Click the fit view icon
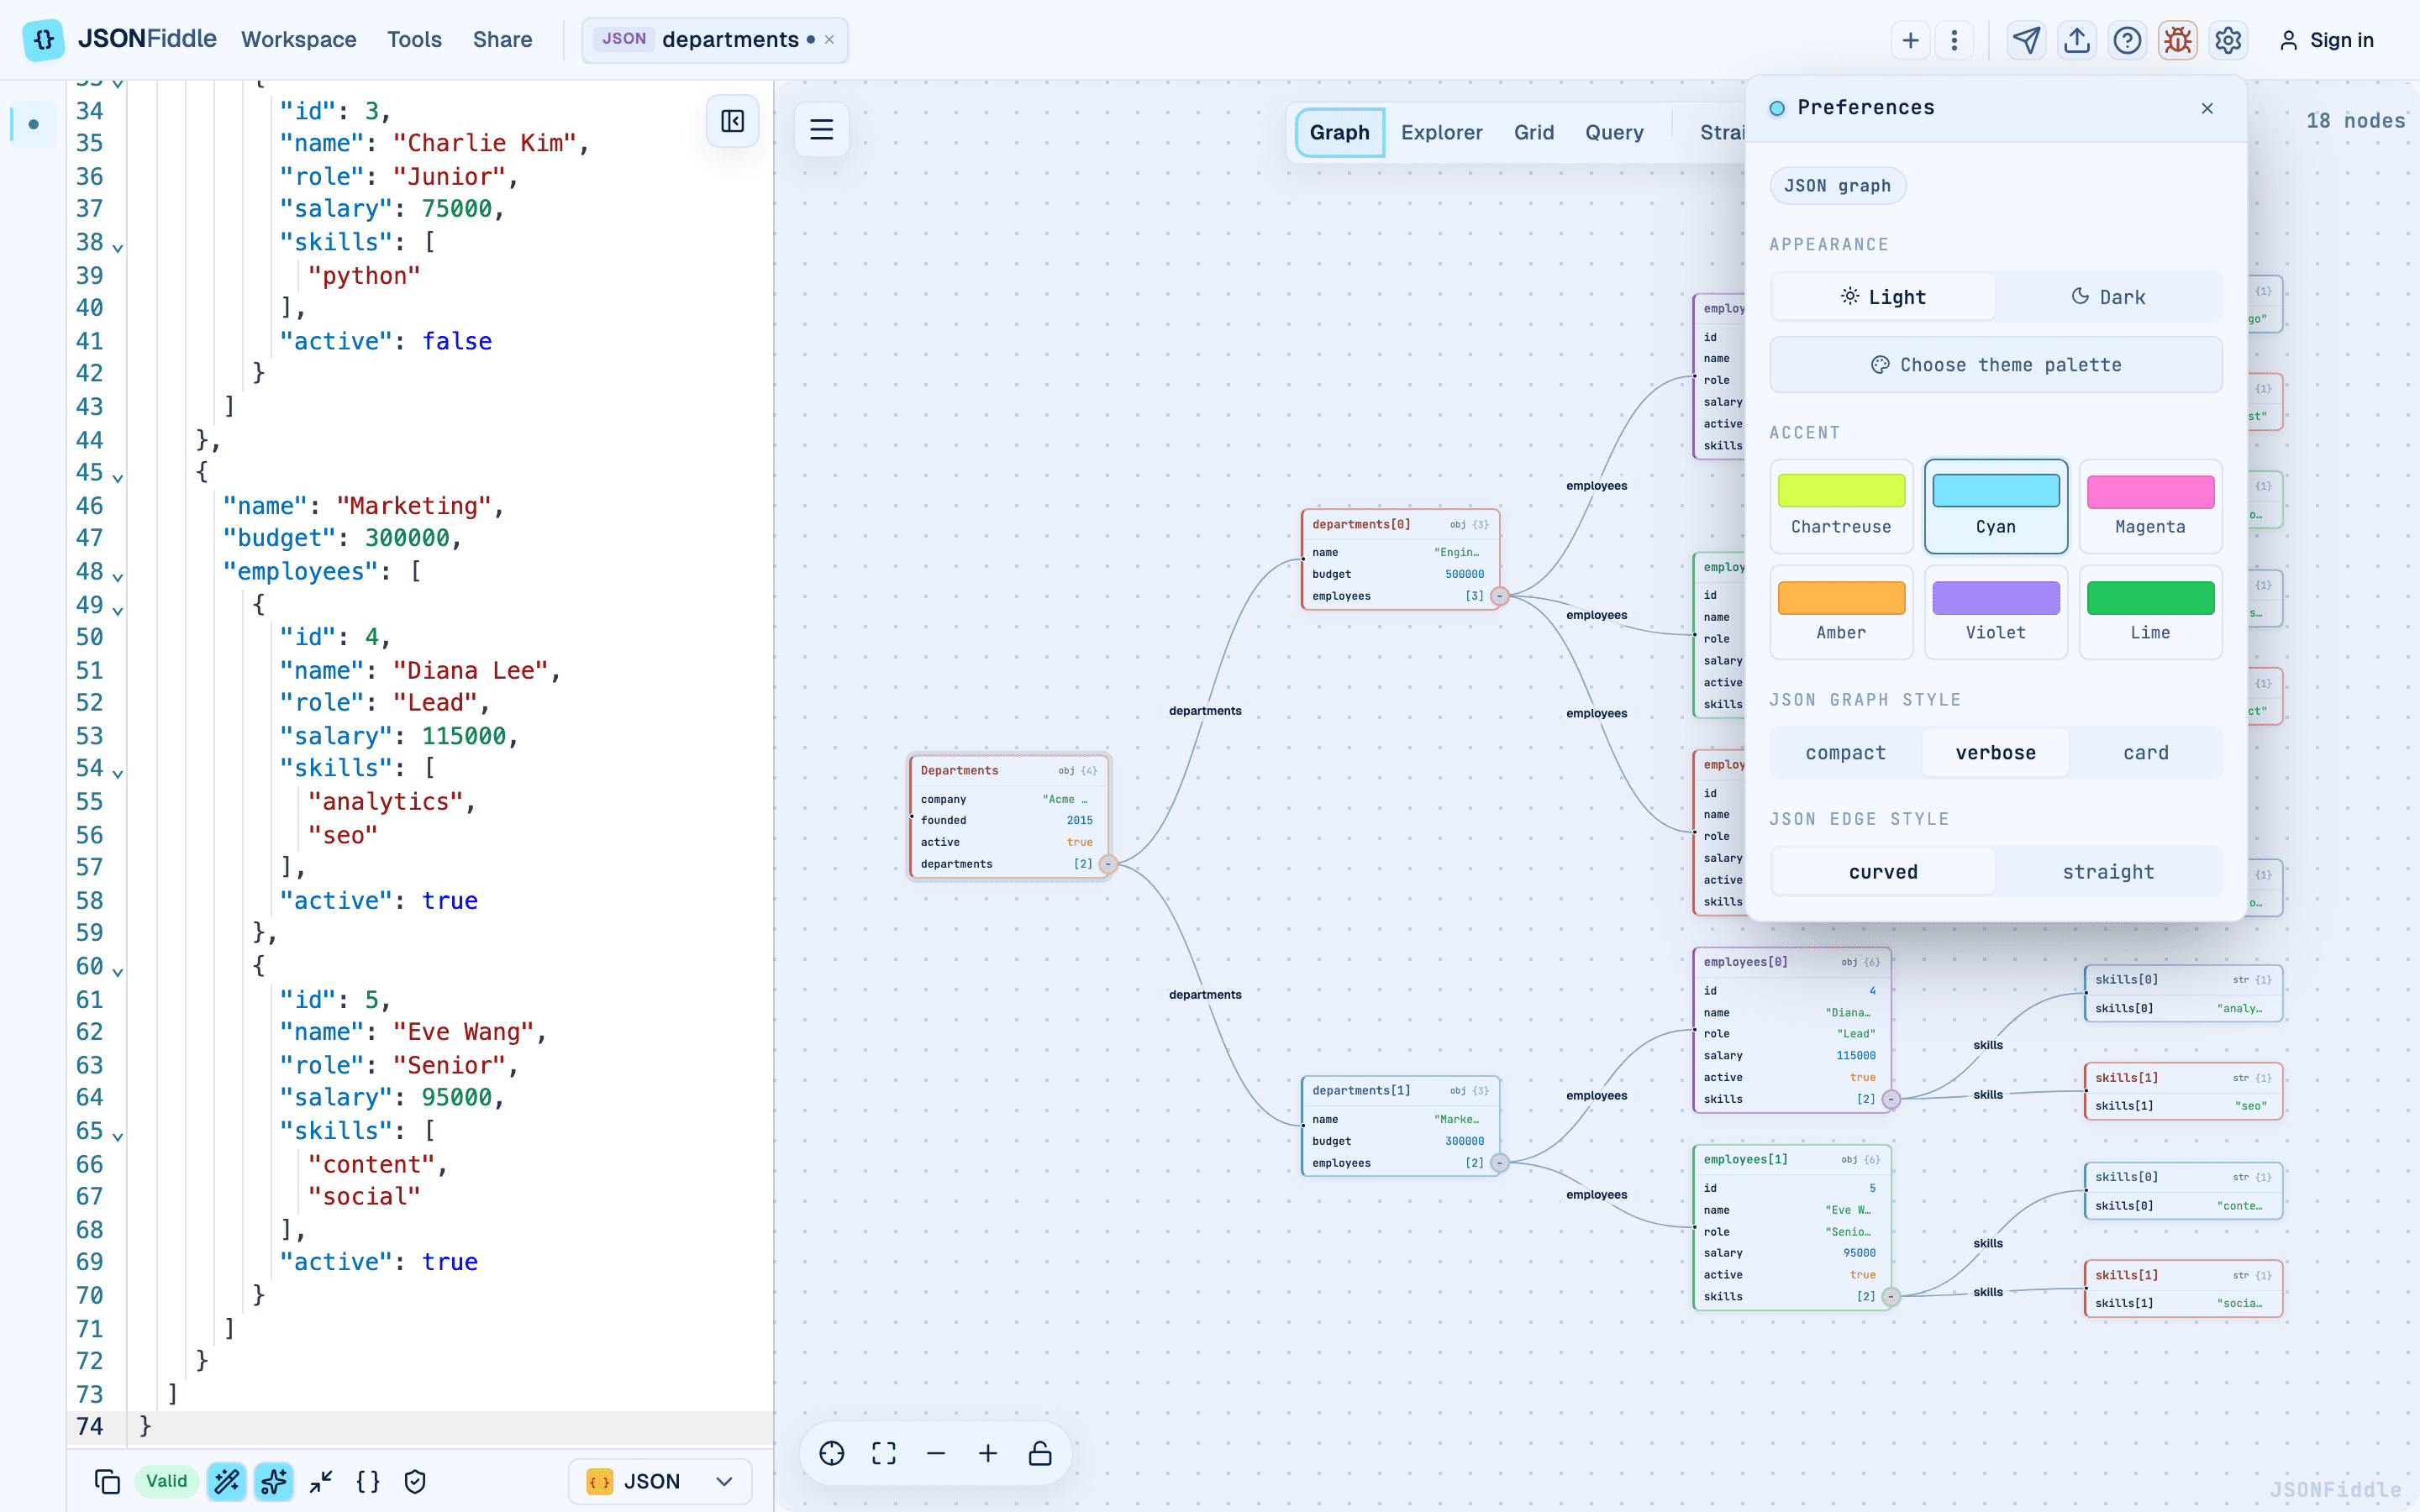The width and height of the screenshot is (2420, 1512). 884,1453
